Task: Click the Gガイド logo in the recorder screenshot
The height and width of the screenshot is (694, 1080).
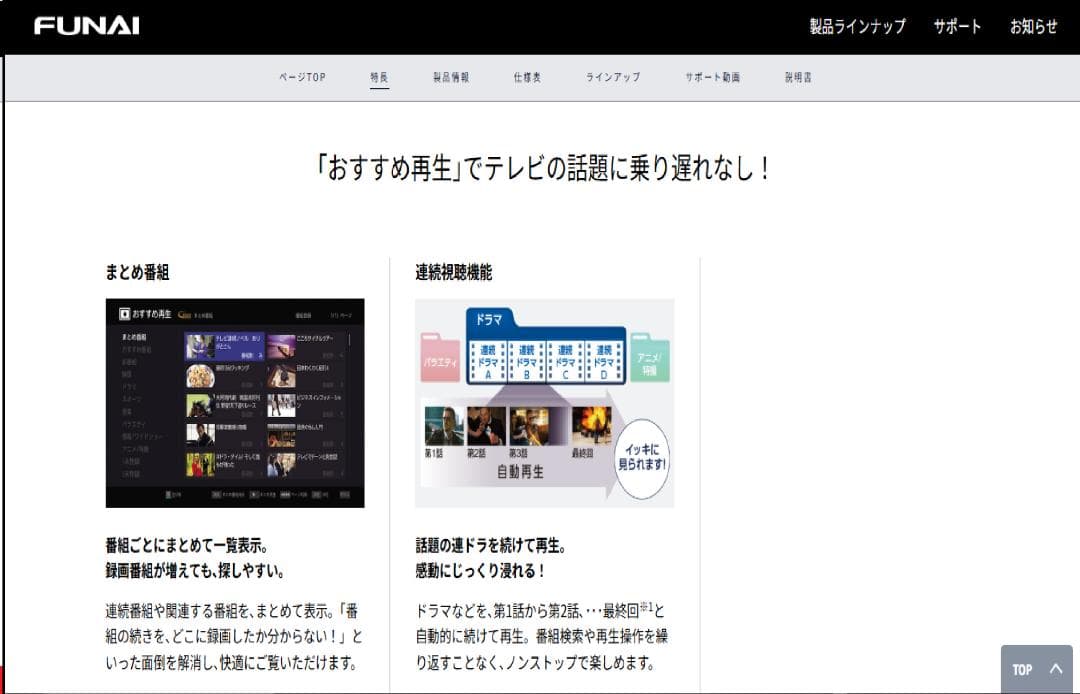Action: [x=185, y=315]
